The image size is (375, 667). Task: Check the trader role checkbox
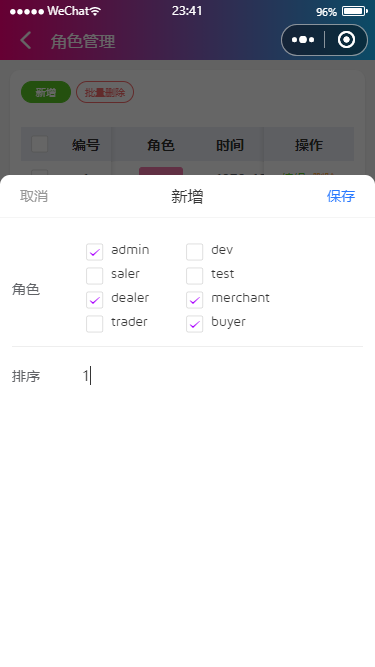(x=94, y=324)
